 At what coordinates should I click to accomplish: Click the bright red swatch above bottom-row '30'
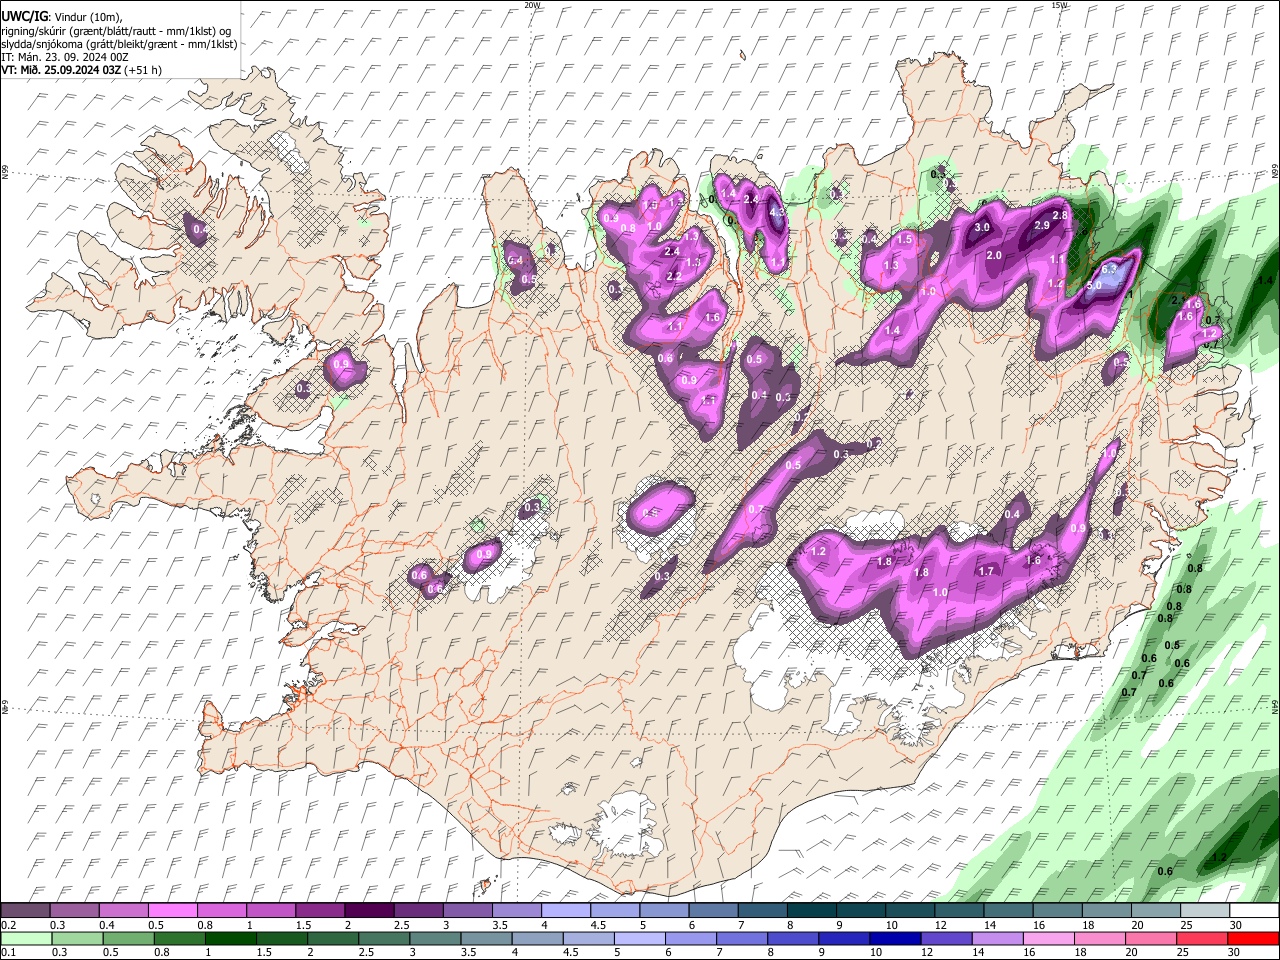[x=1252, y=938]
